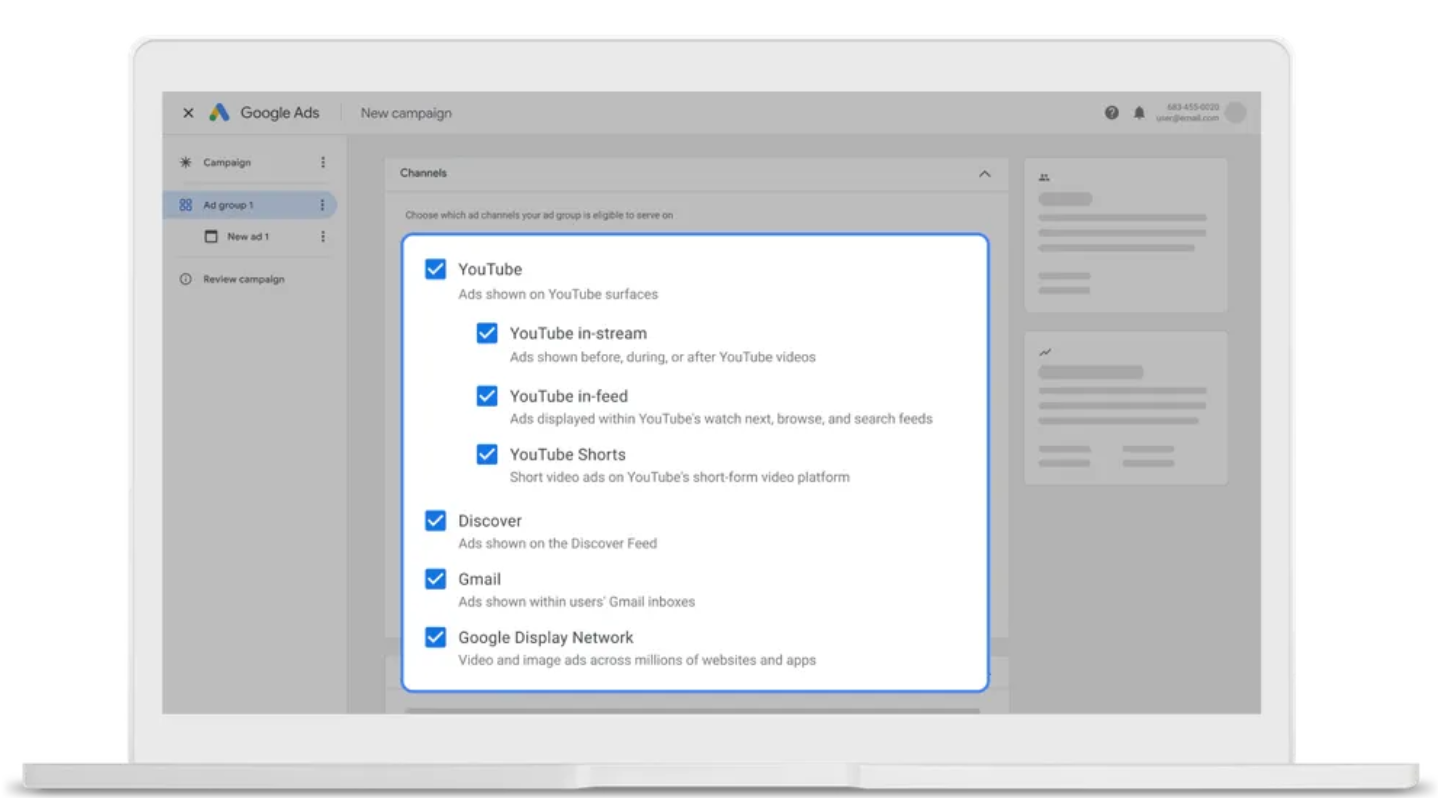Open the three-dot menu next to New ad 1
The image size is (1438, 798).
pyautogui.click(x=322, y=237)
